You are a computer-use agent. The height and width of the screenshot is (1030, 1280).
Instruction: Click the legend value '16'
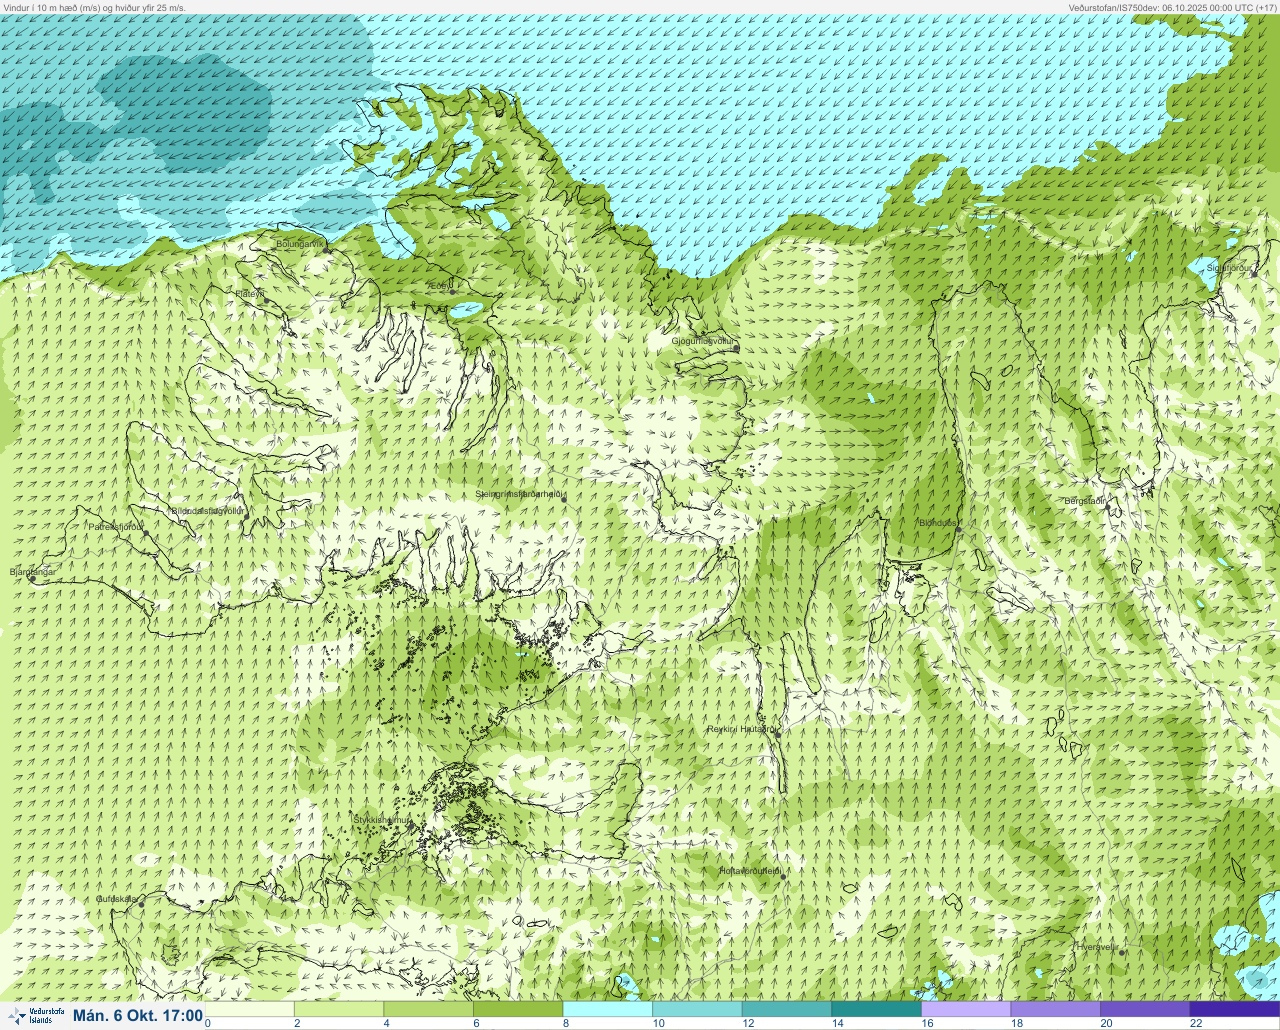point(927,1023)
